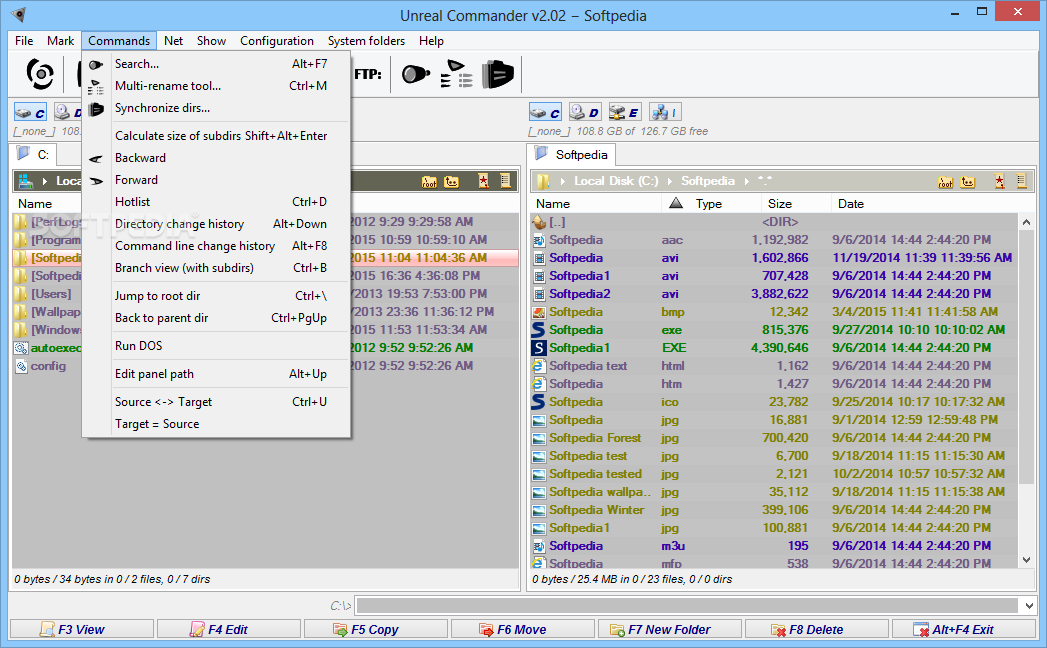This screenshot has height=648, width=1047.
Task: Sort right panel by Size column header
Action: tap(796, 204)
